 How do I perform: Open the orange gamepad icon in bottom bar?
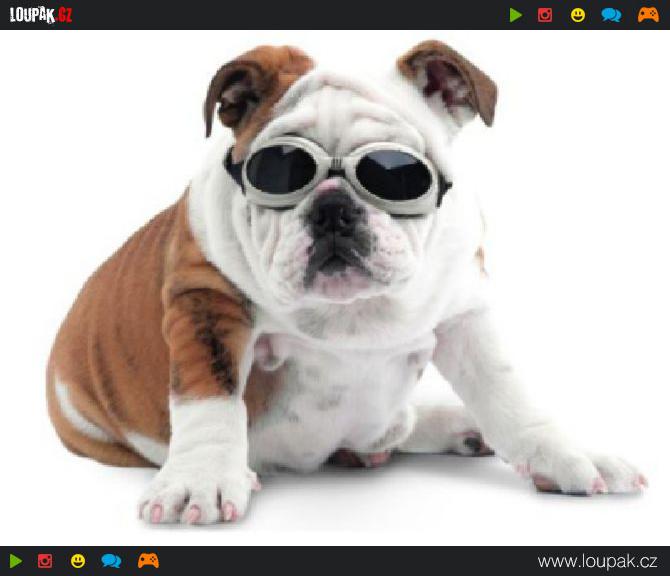click(x=148, y=561)
